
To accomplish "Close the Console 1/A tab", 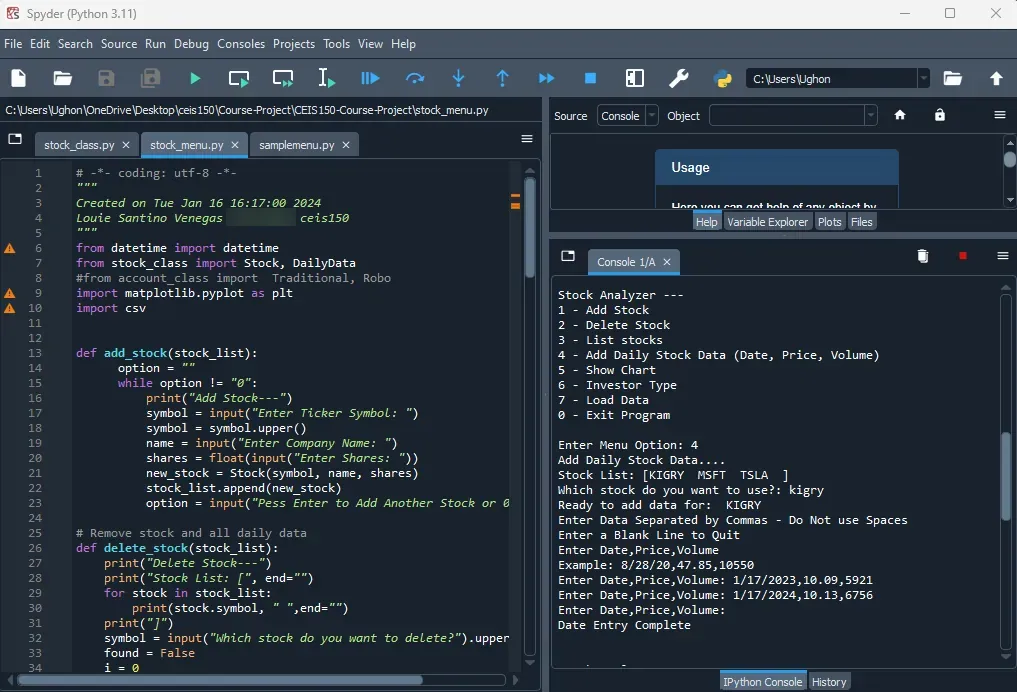I will point(667,262).
